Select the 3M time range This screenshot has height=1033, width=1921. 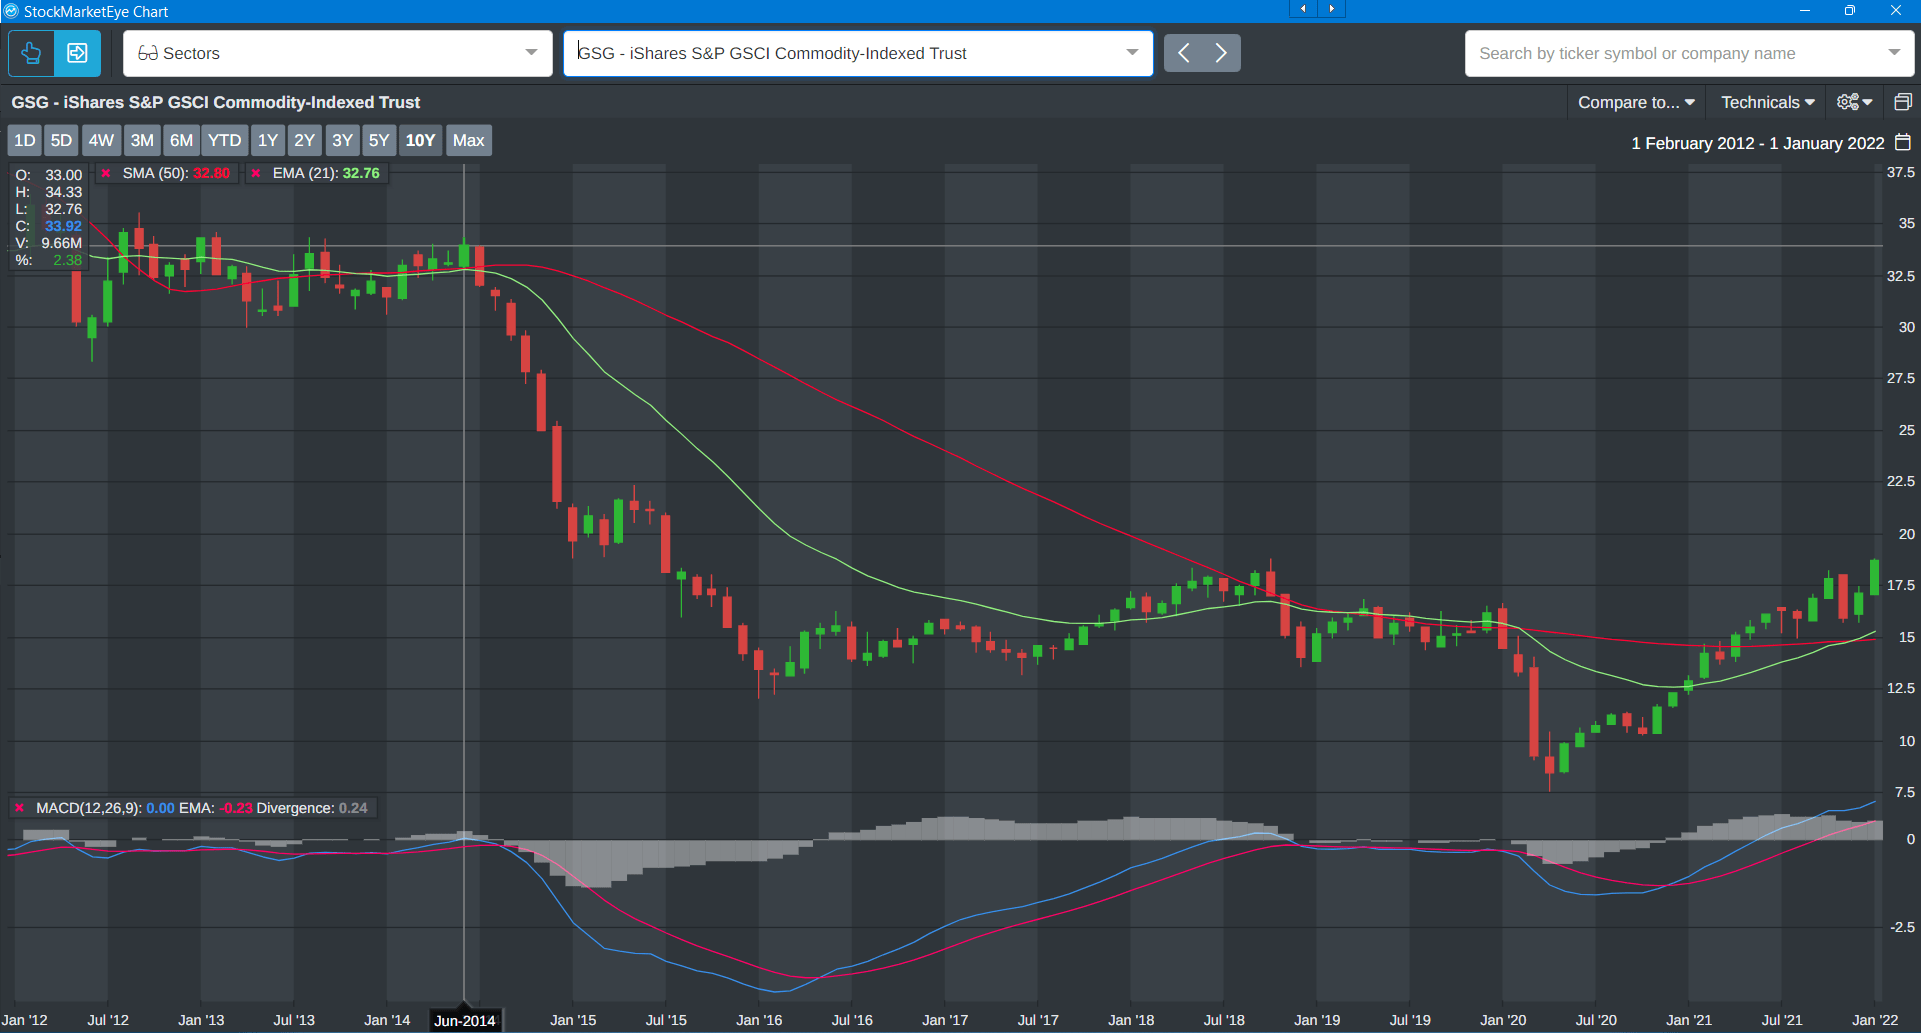click(142, 140)
